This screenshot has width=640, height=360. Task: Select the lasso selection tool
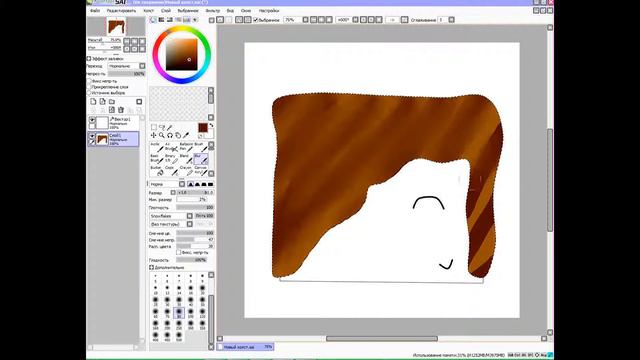162,127
